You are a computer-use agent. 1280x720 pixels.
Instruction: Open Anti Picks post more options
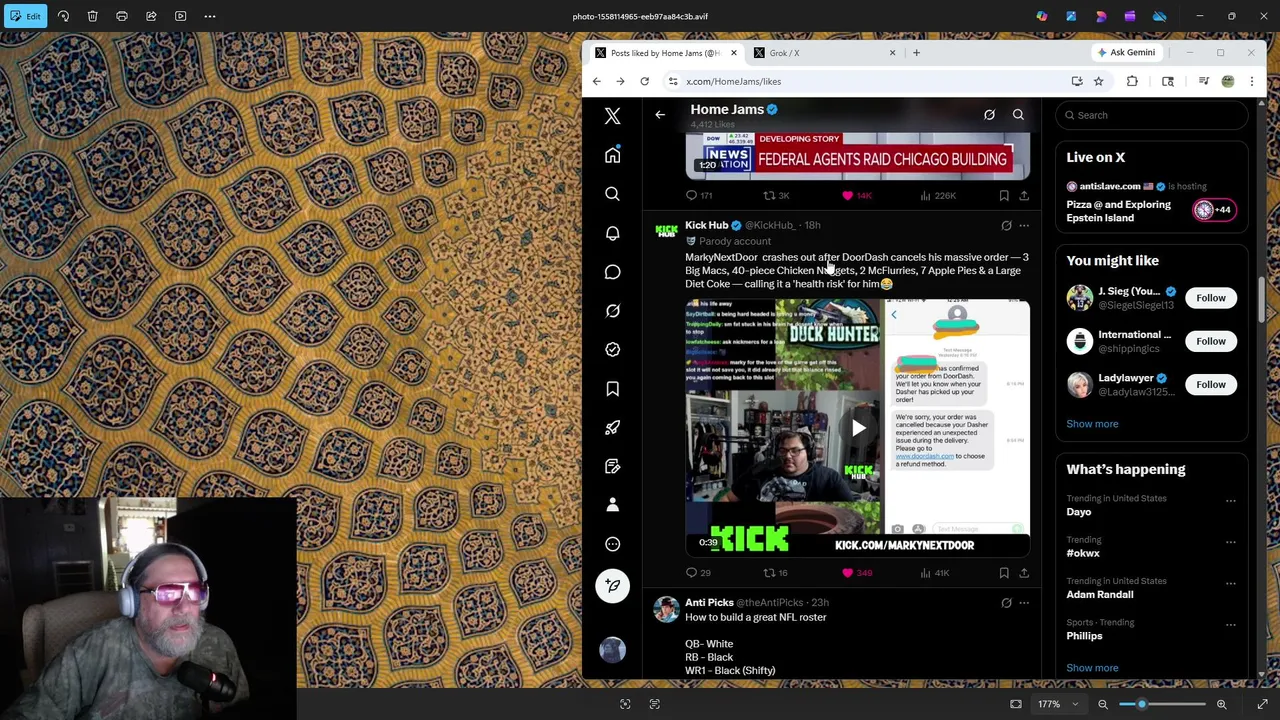[x=1024, y=603]
